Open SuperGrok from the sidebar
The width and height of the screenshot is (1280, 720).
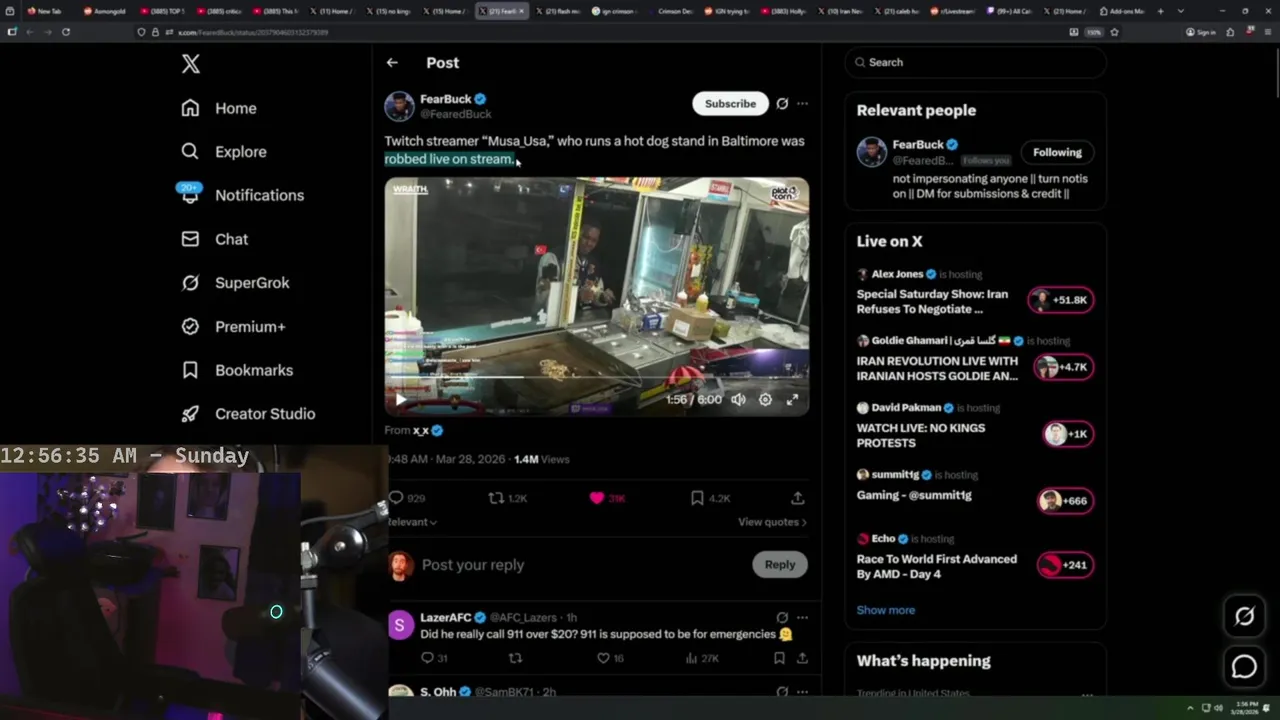pos(235,283)
